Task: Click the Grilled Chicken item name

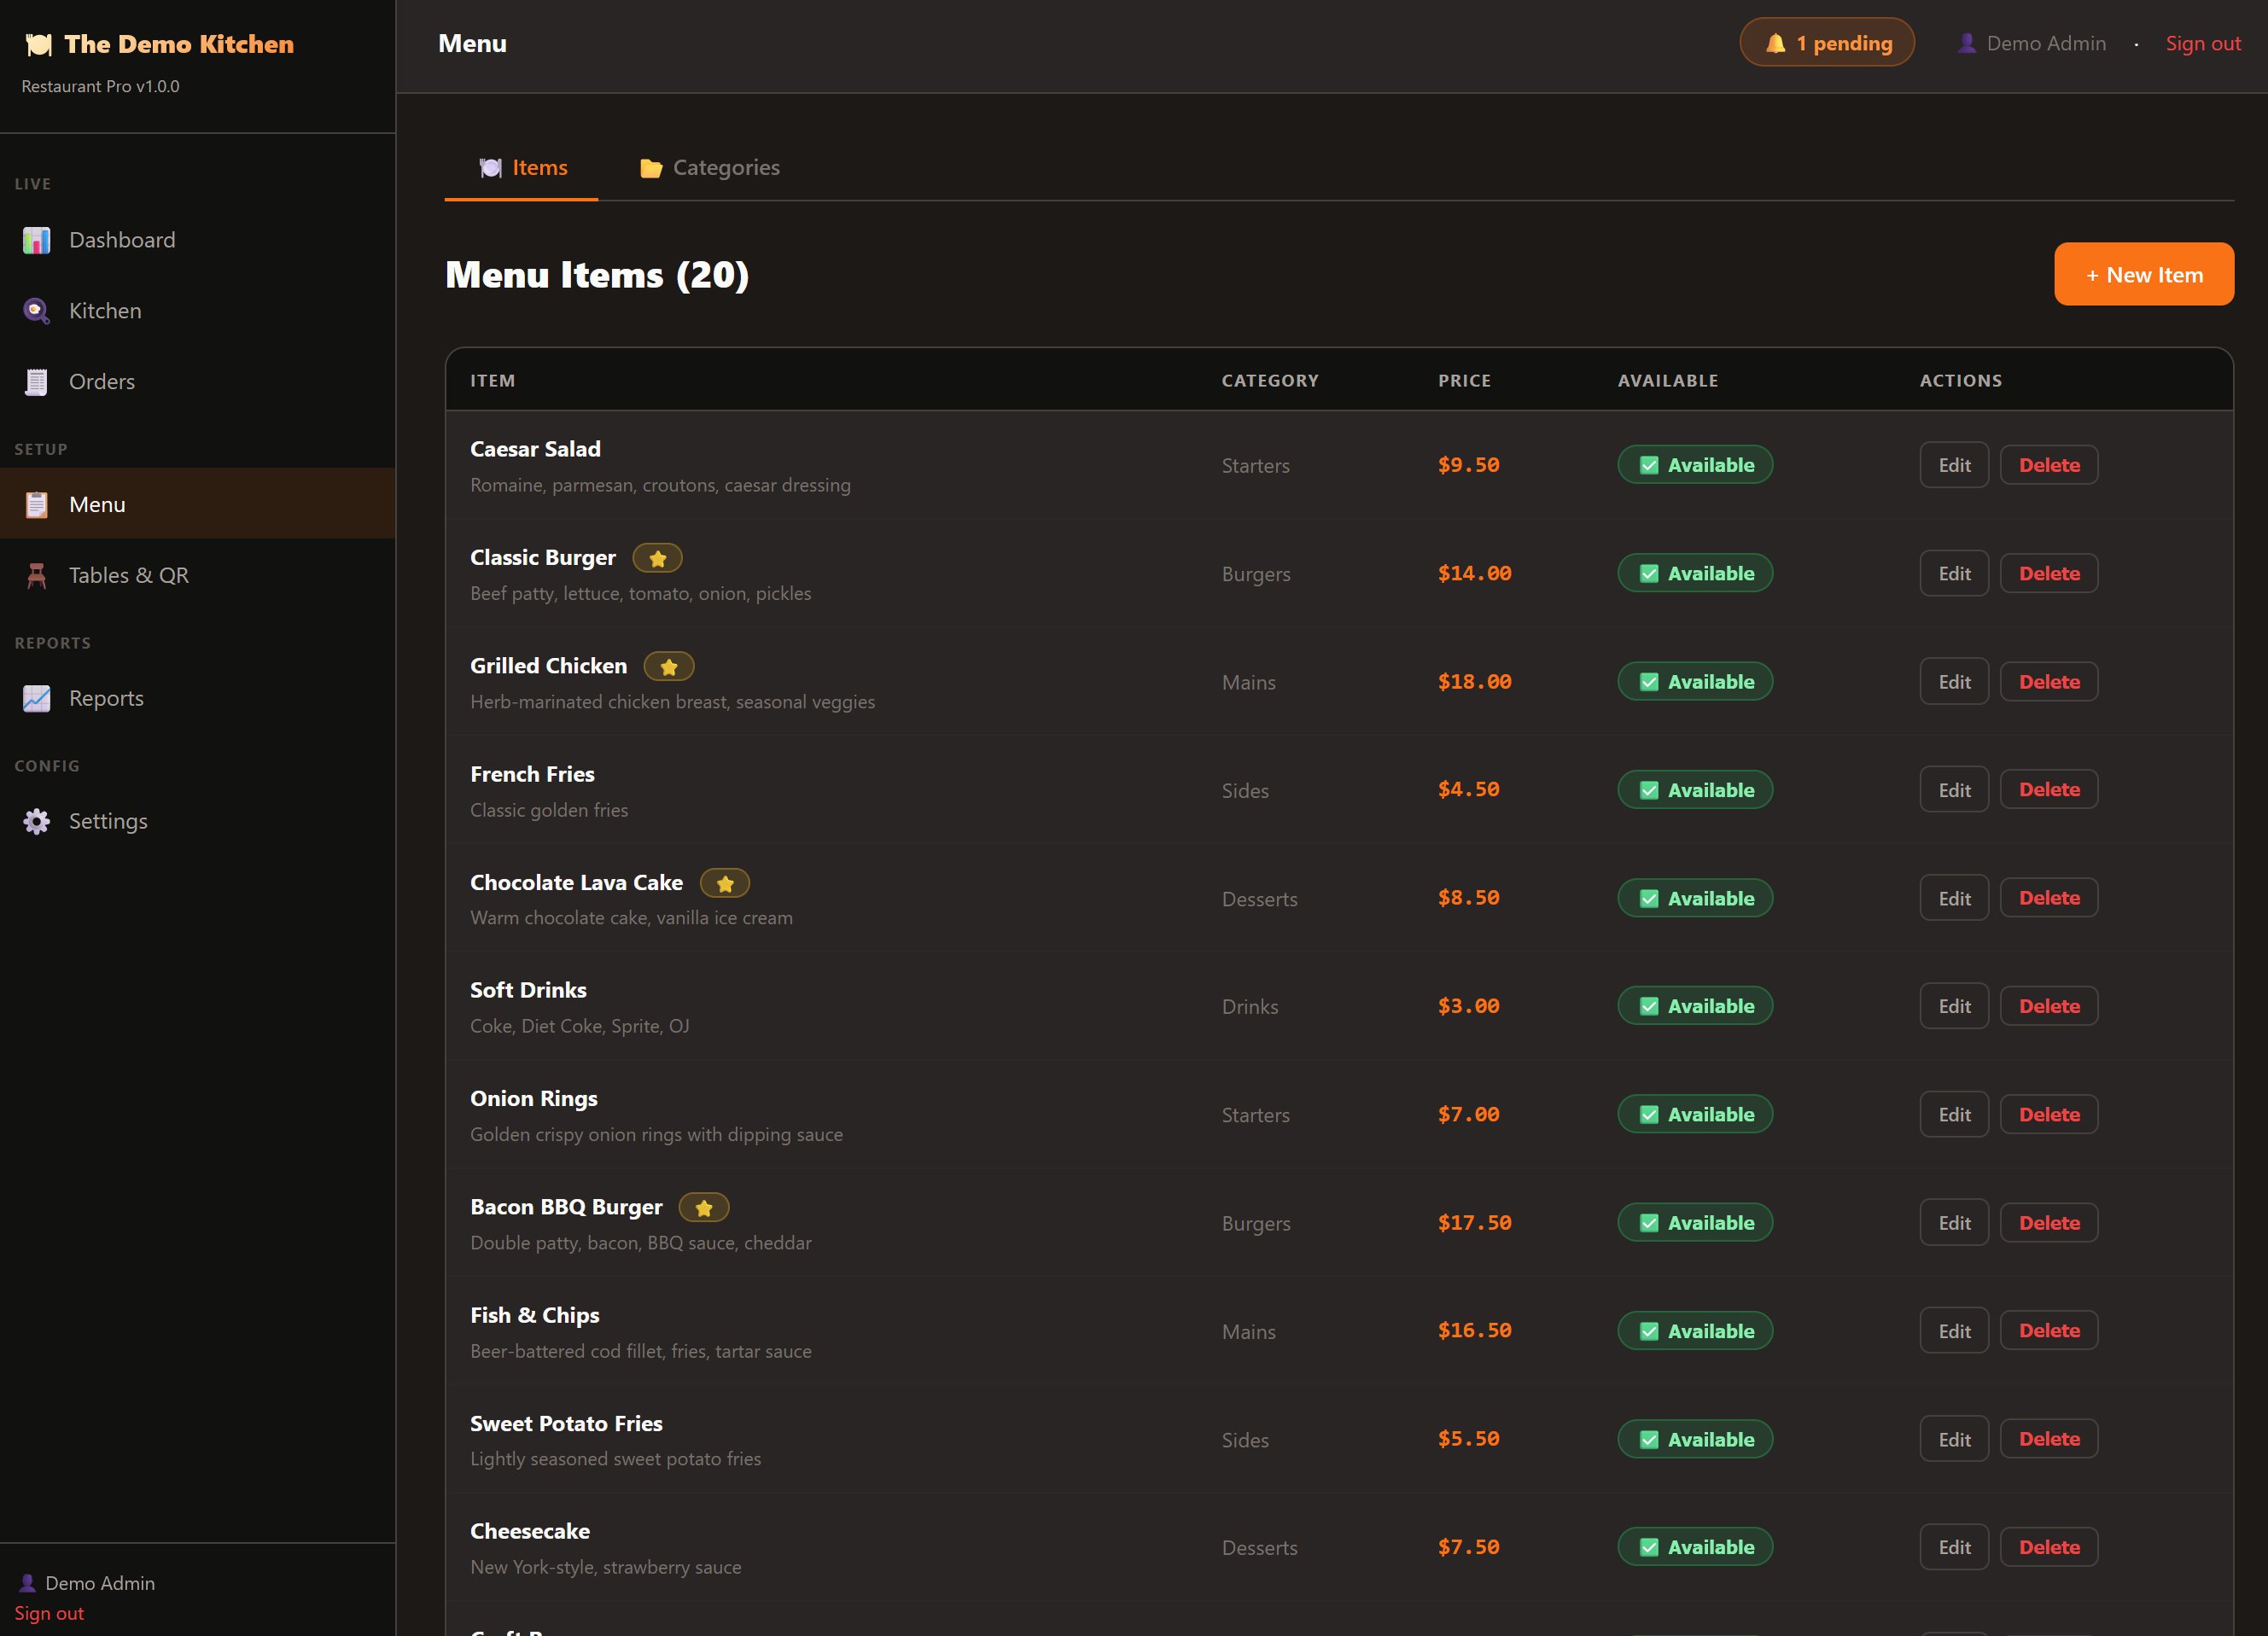Action: click(548, 667)
